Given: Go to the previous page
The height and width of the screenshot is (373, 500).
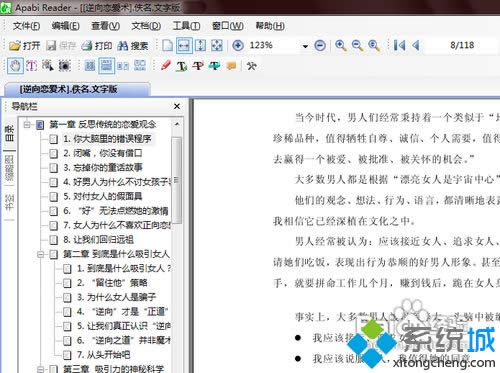Looking at the screenshot, I should pos(416,45).
